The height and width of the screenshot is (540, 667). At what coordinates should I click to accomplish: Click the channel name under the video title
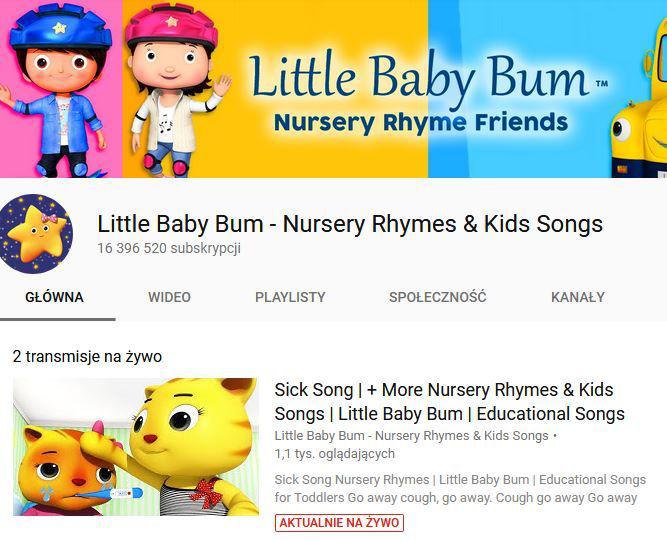pyautogui.click(x=411, y=436)
